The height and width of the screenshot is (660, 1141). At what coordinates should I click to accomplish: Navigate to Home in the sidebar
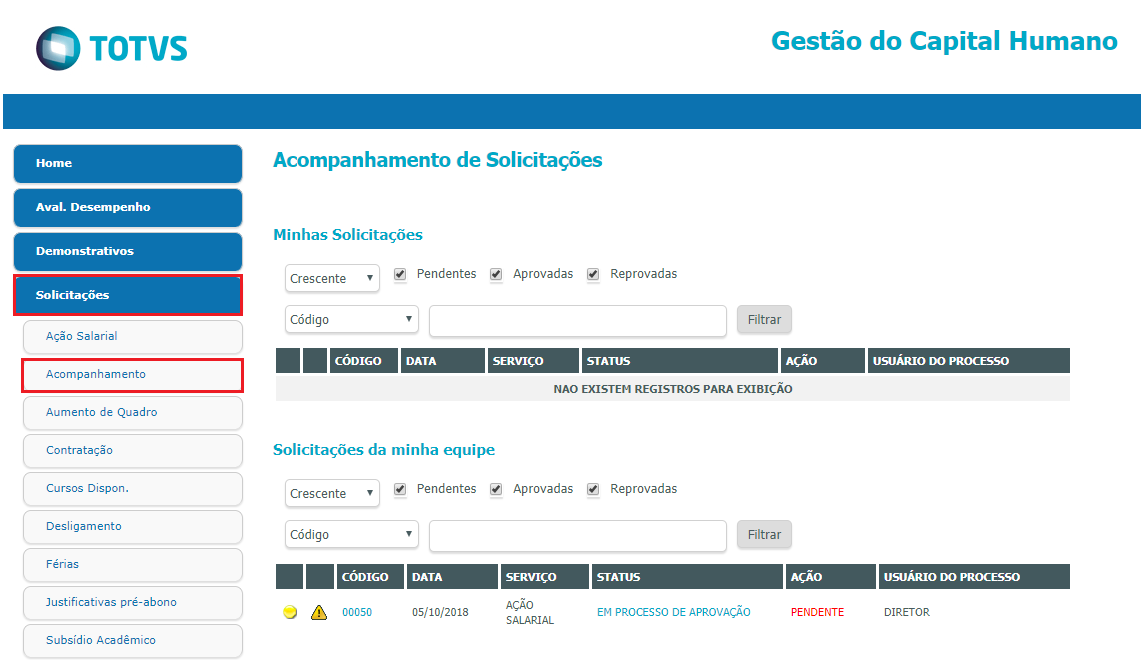[127, 163]
